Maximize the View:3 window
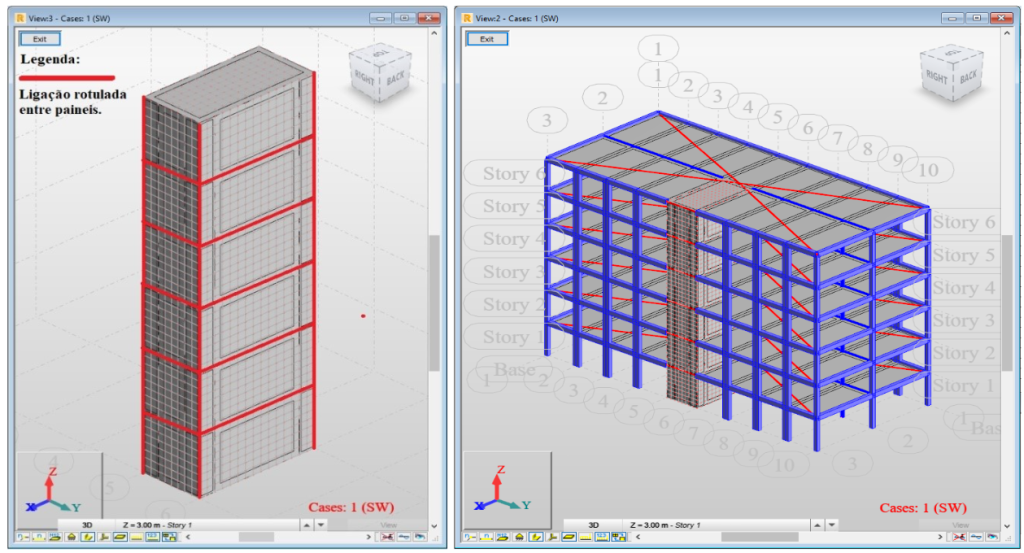This screenshot has width=1024, height=553. (x=404, y=18)
